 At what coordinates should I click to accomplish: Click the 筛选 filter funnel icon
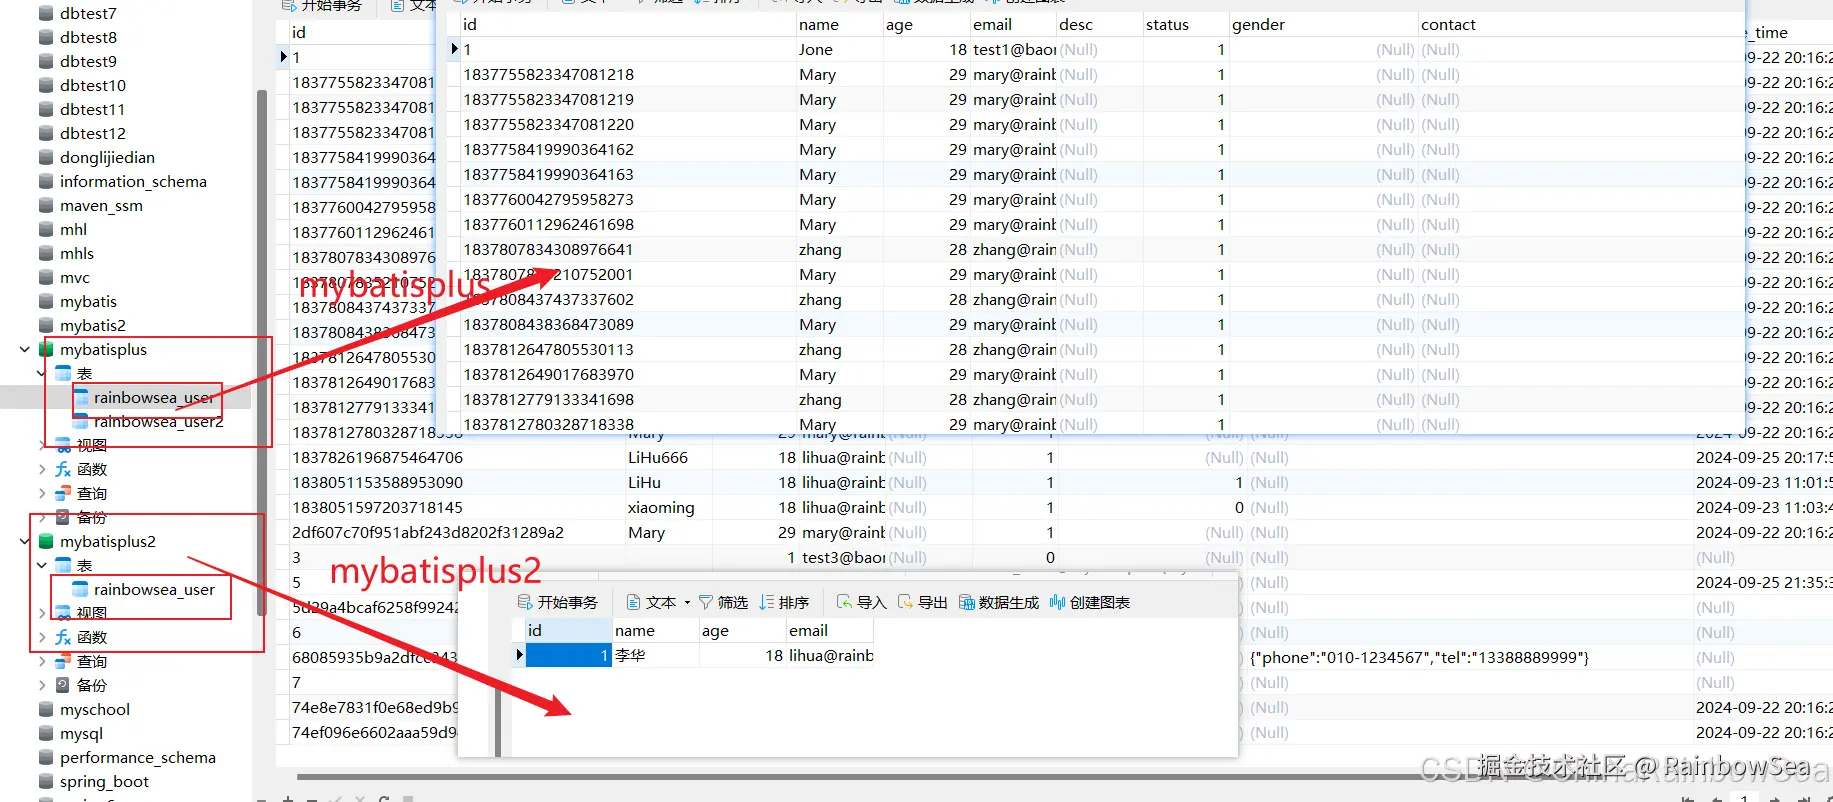tap(706, 602)
